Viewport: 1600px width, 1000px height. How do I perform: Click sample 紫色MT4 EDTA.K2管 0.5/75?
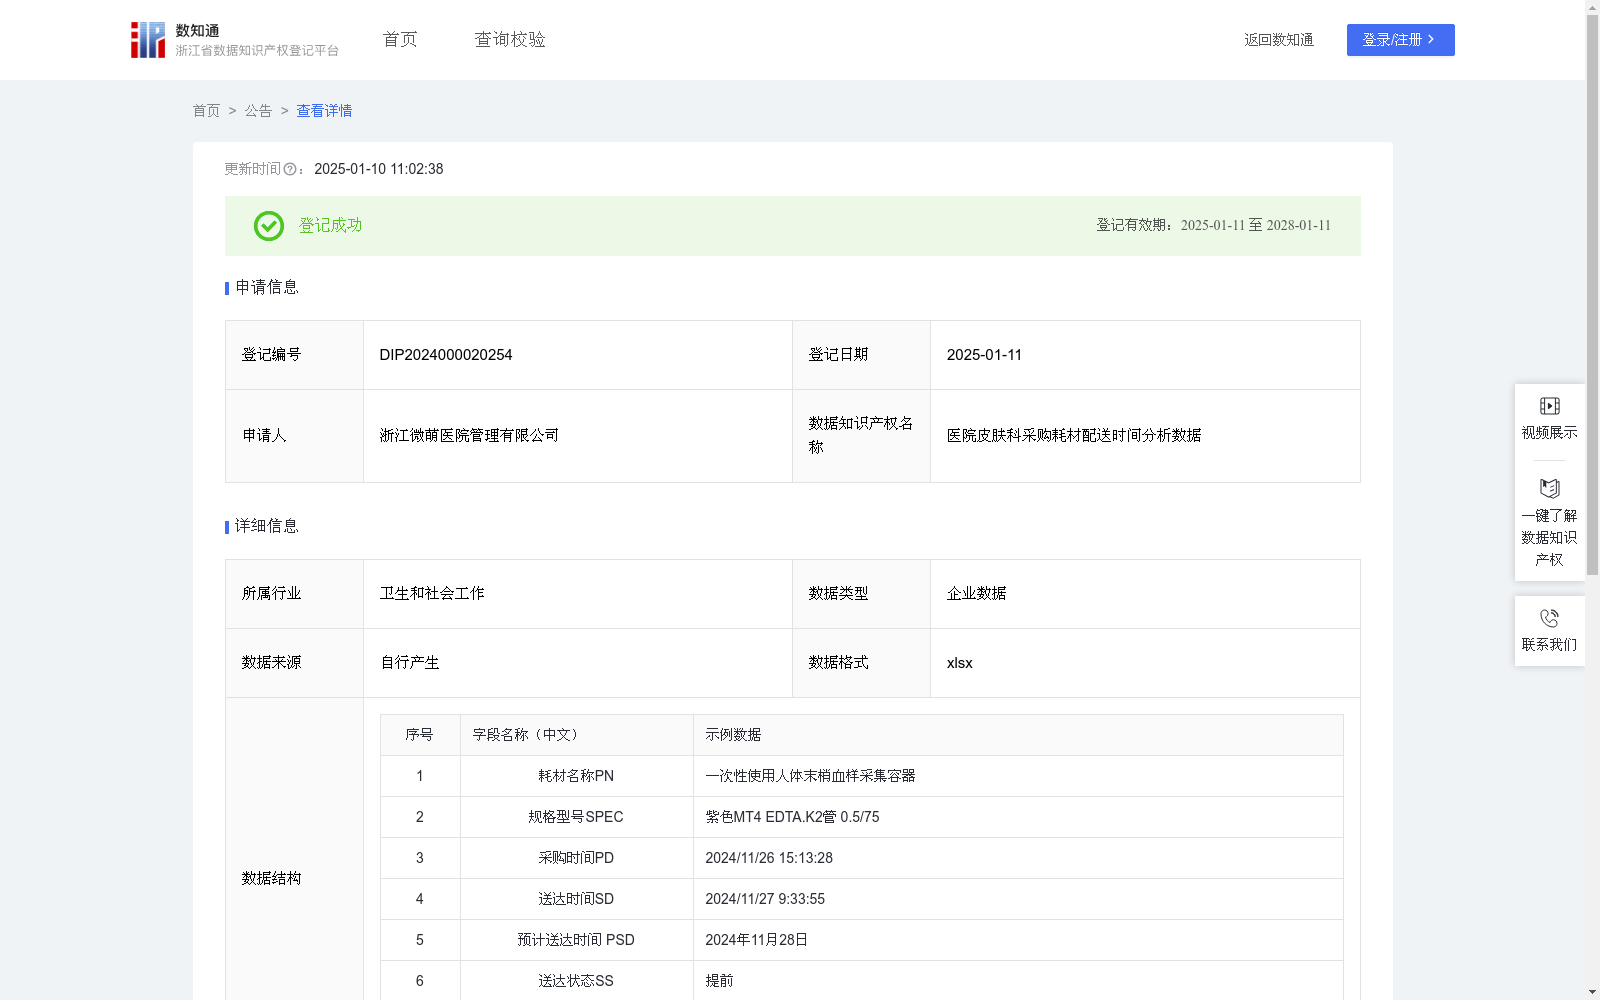click(792, 817)
